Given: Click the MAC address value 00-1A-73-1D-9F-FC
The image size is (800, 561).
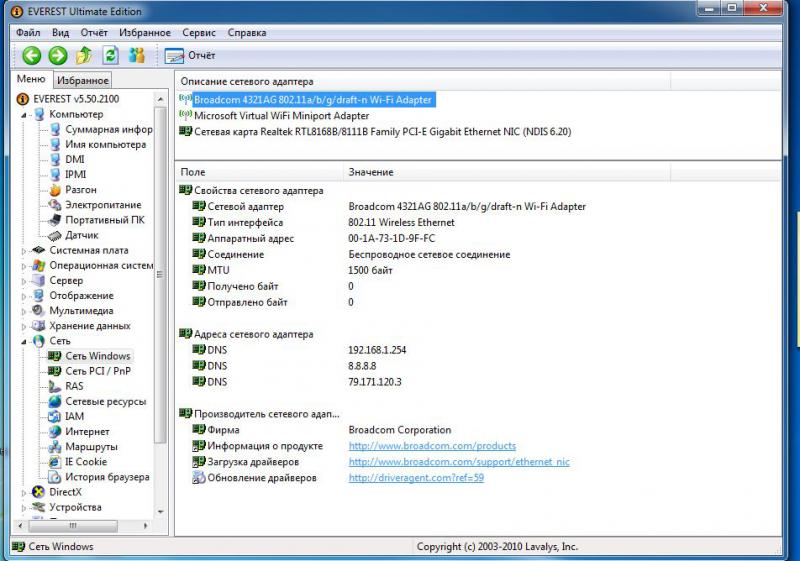Looking at the screenshot, I should point(392,239).
